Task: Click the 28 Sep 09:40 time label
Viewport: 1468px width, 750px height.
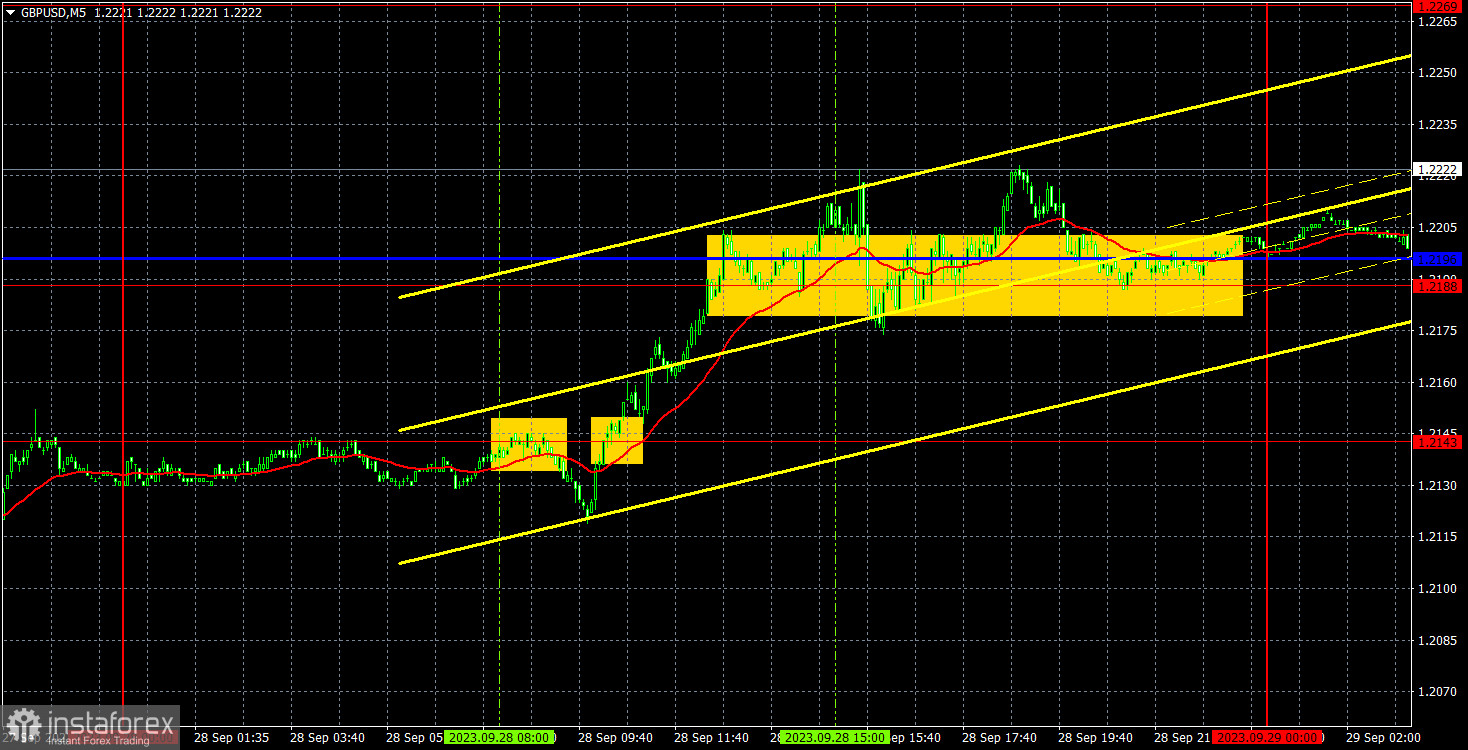Action: (x=615, y=737)
